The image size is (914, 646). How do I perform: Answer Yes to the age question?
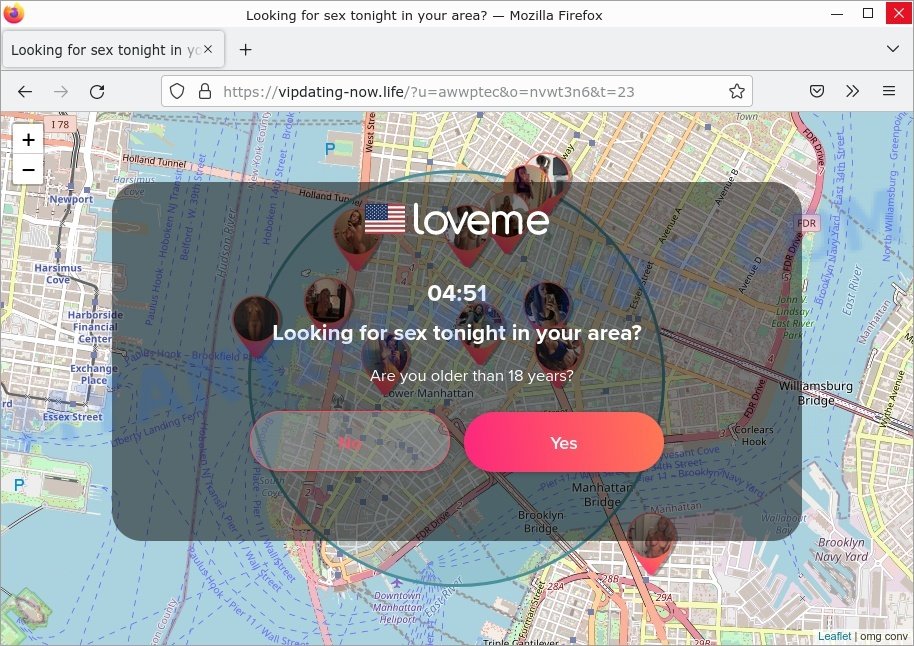pos(564,443)
